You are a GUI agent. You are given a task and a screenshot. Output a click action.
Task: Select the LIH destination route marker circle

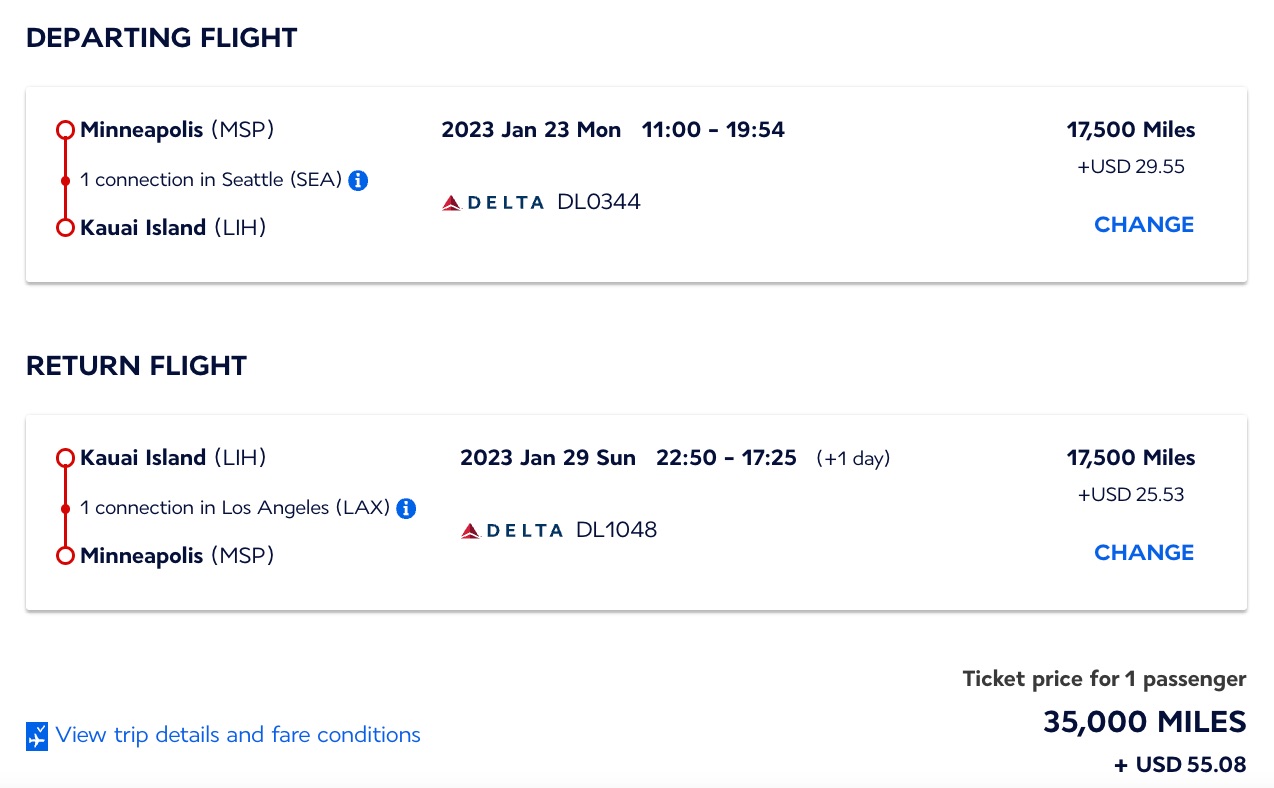pyautogui.click(x=65, y=228)
